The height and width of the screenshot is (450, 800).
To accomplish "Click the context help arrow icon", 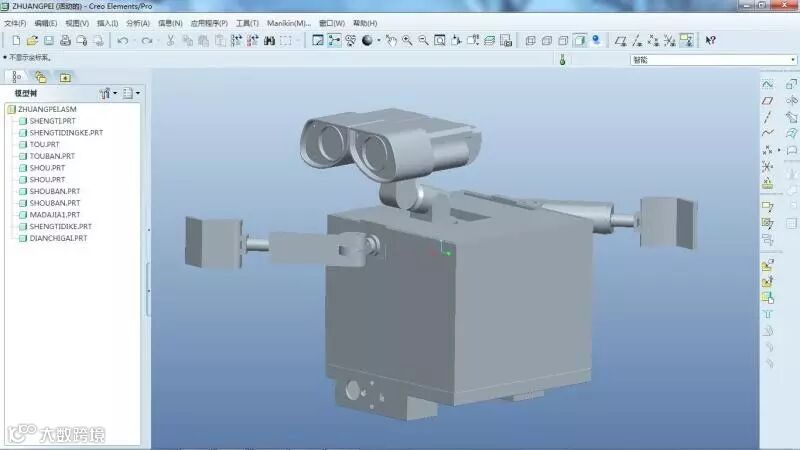I will pos(710,40).
